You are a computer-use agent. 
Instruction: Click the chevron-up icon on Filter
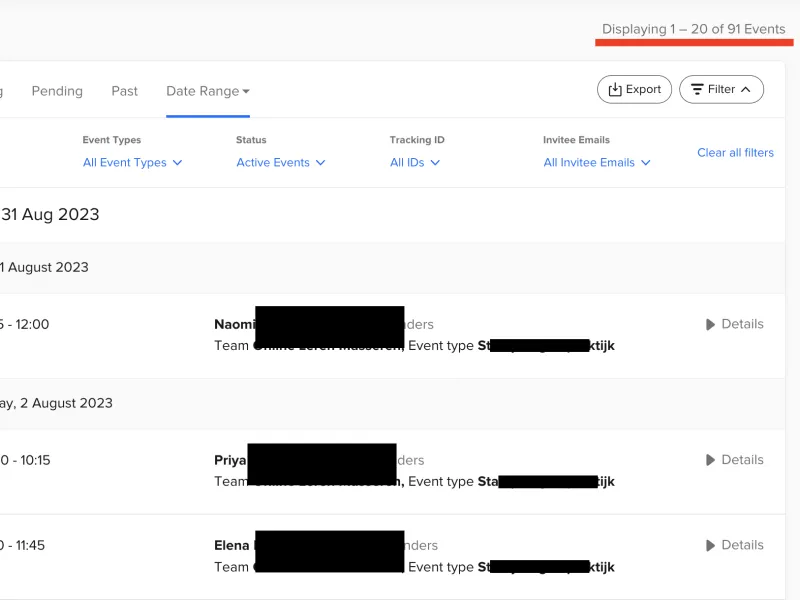745,89
